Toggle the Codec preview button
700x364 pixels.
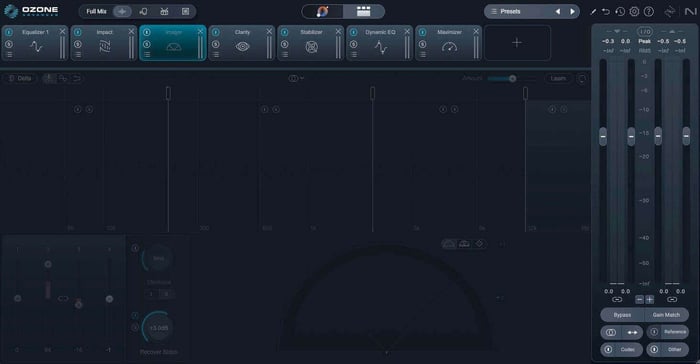click(621, 349)
